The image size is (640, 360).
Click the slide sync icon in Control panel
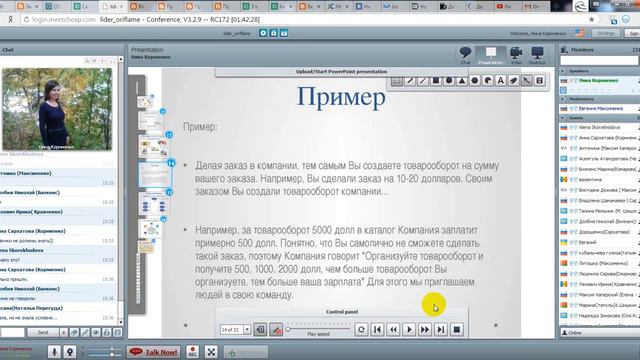[260, 329]
